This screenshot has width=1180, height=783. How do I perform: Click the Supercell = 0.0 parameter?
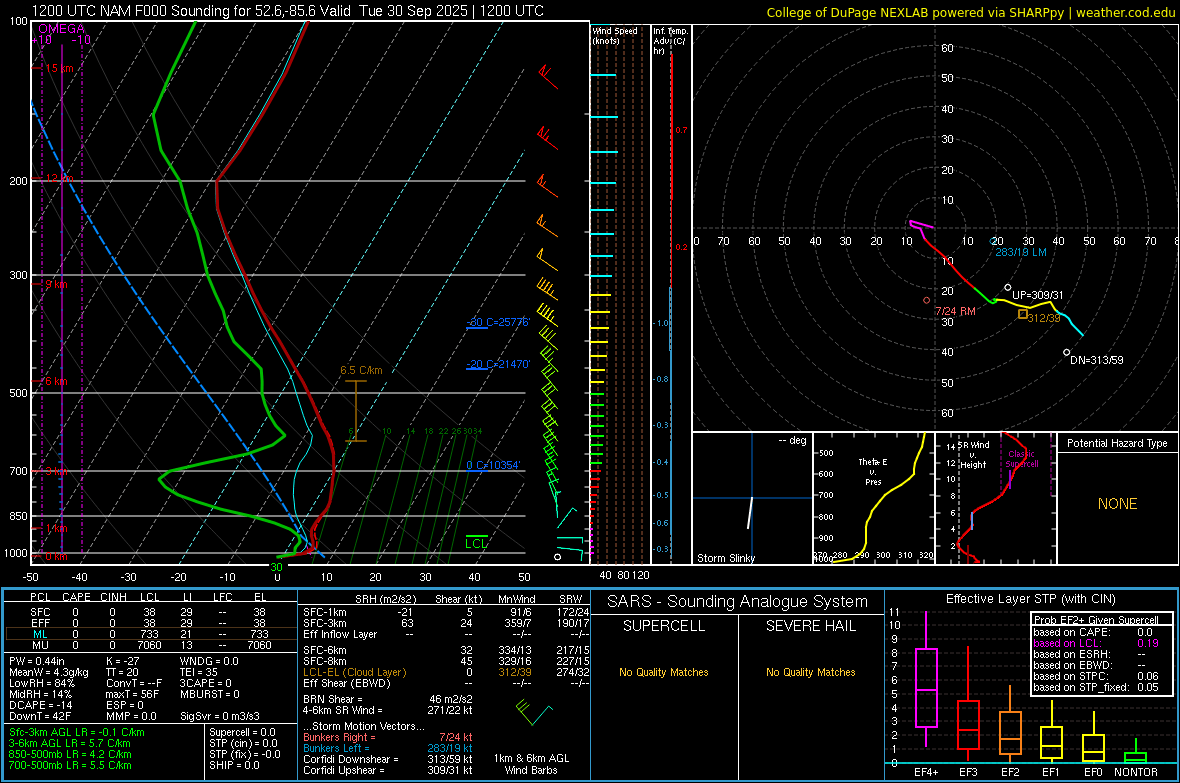tap(242, 732)
